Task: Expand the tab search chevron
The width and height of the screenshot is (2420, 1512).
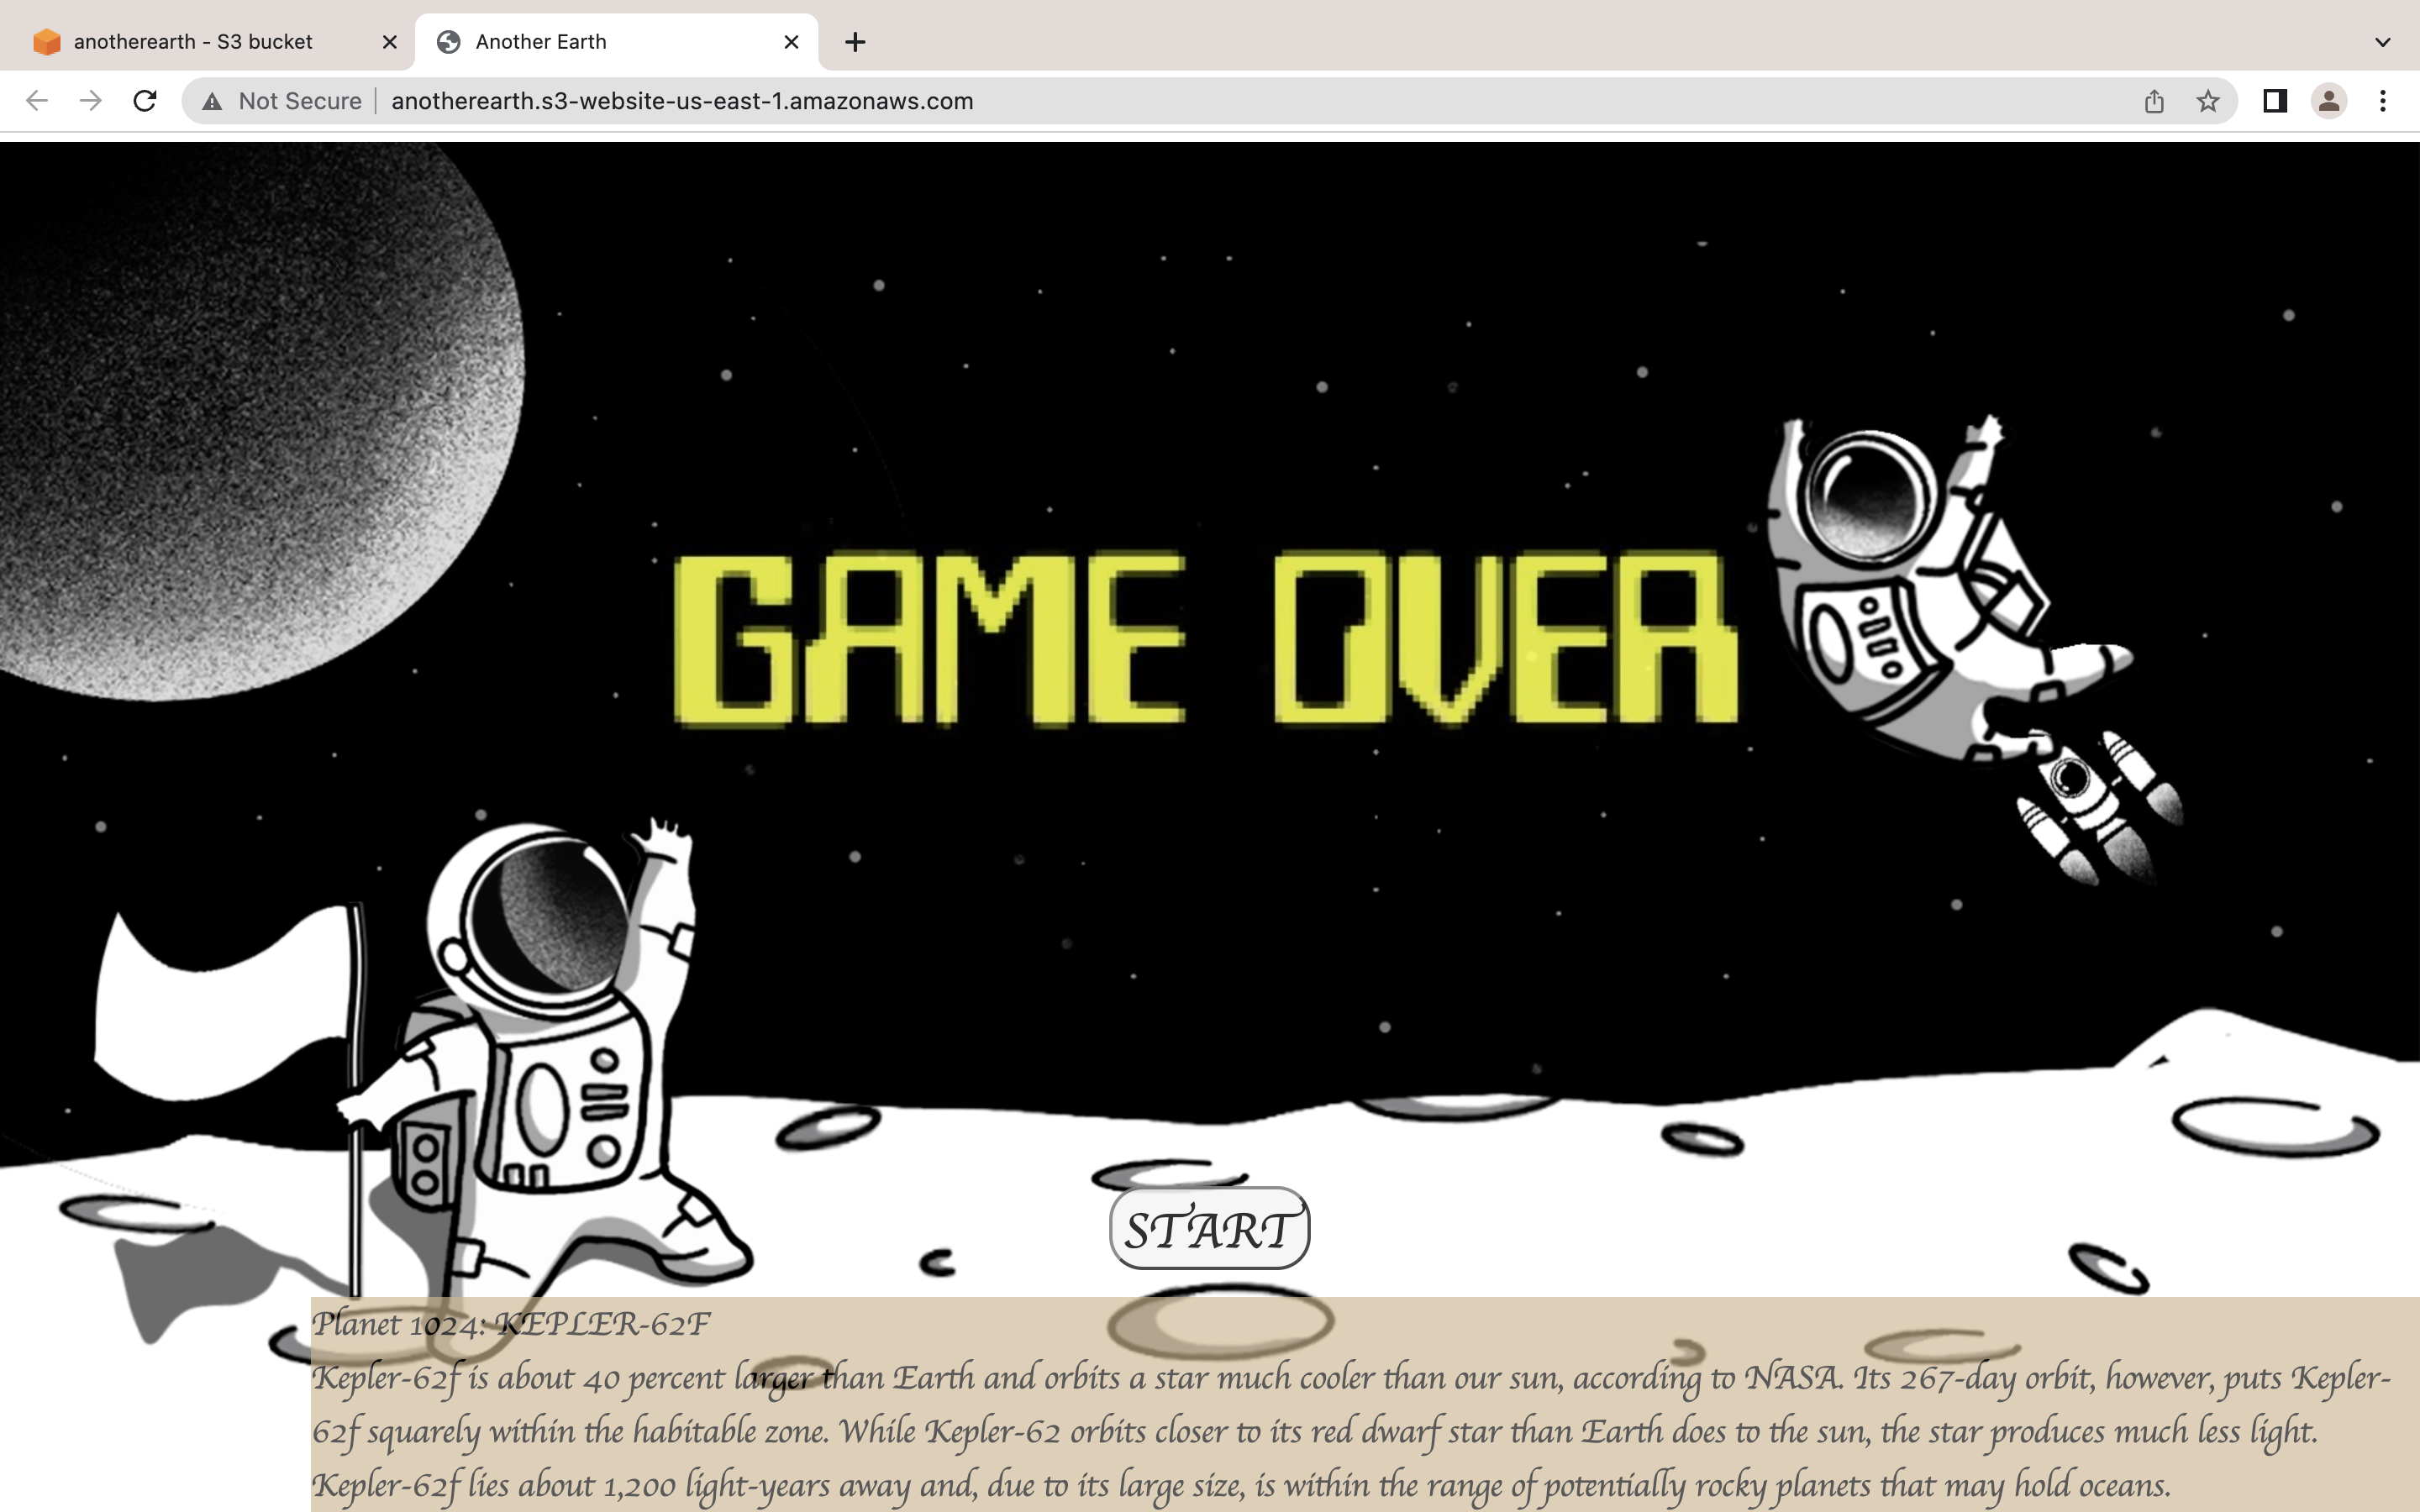Action: [x=2383, y=42]
